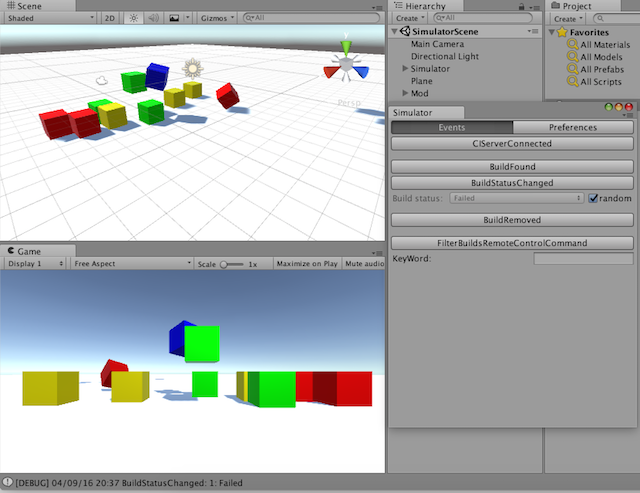Click the Hierarchy lock icon
Screen dimensions: 640x493
(521, 7)
